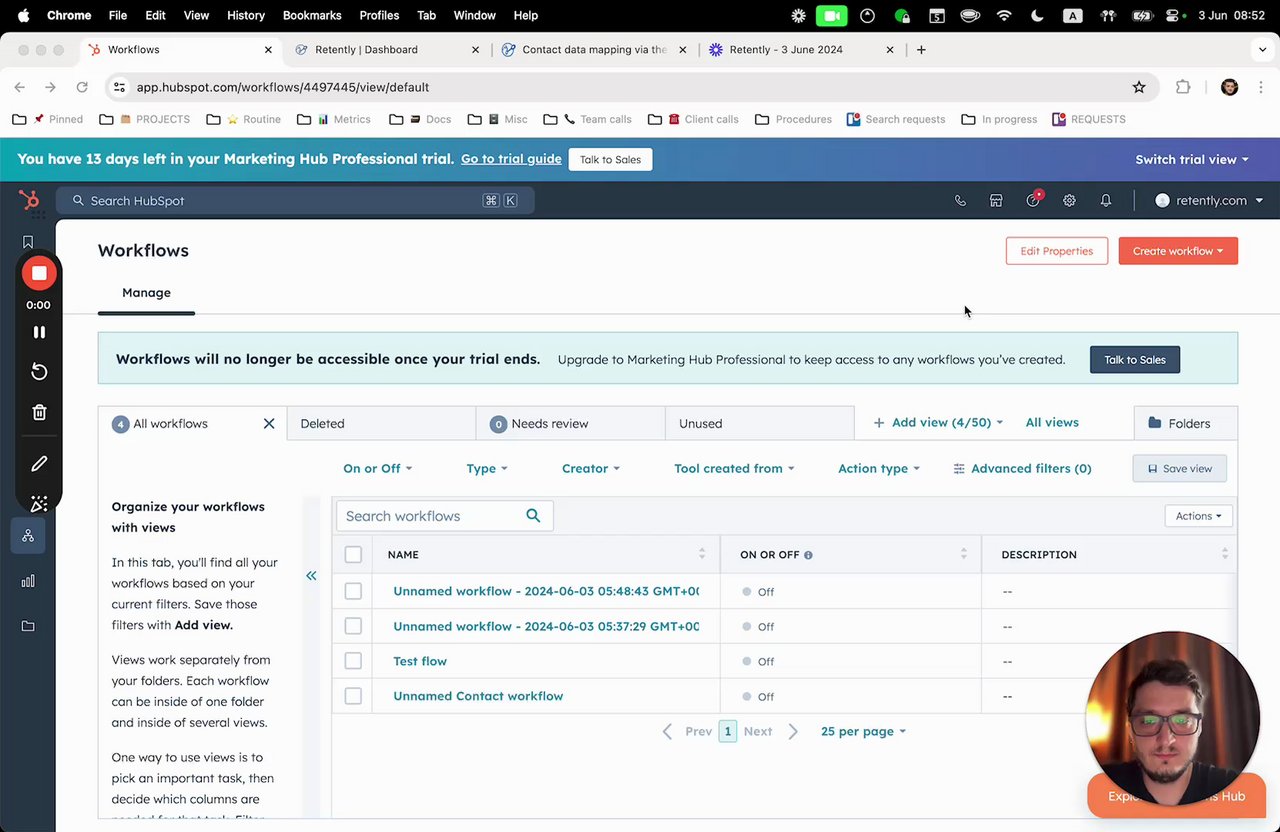Click the HubSpot sprocket logo

point(29,200)
